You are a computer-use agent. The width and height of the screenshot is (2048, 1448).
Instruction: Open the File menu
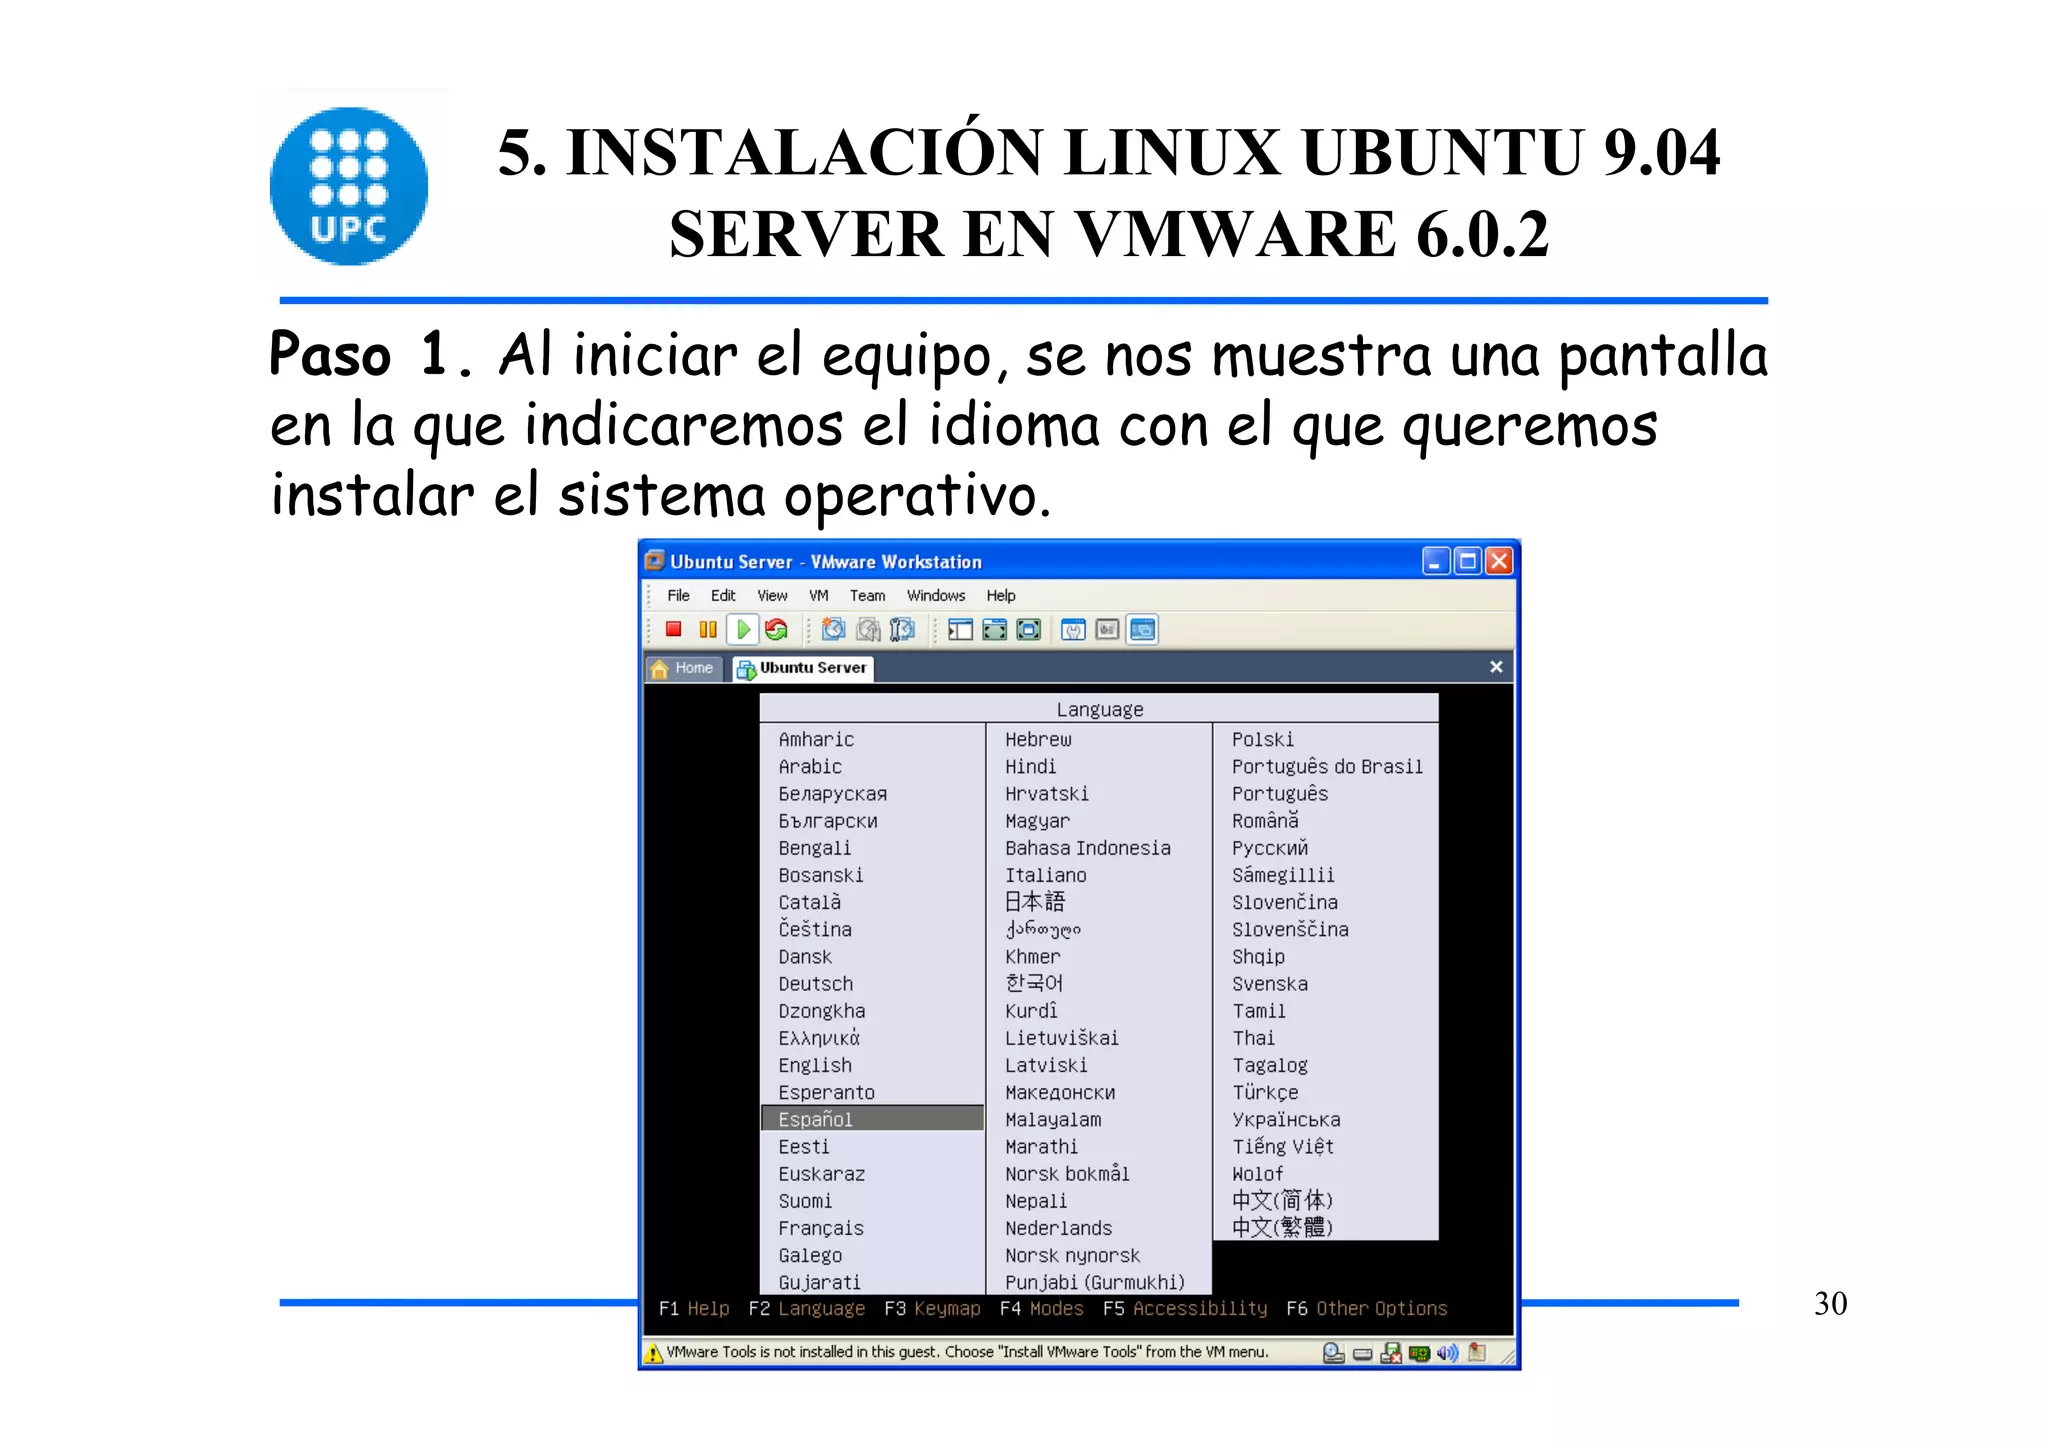(678, 595)
